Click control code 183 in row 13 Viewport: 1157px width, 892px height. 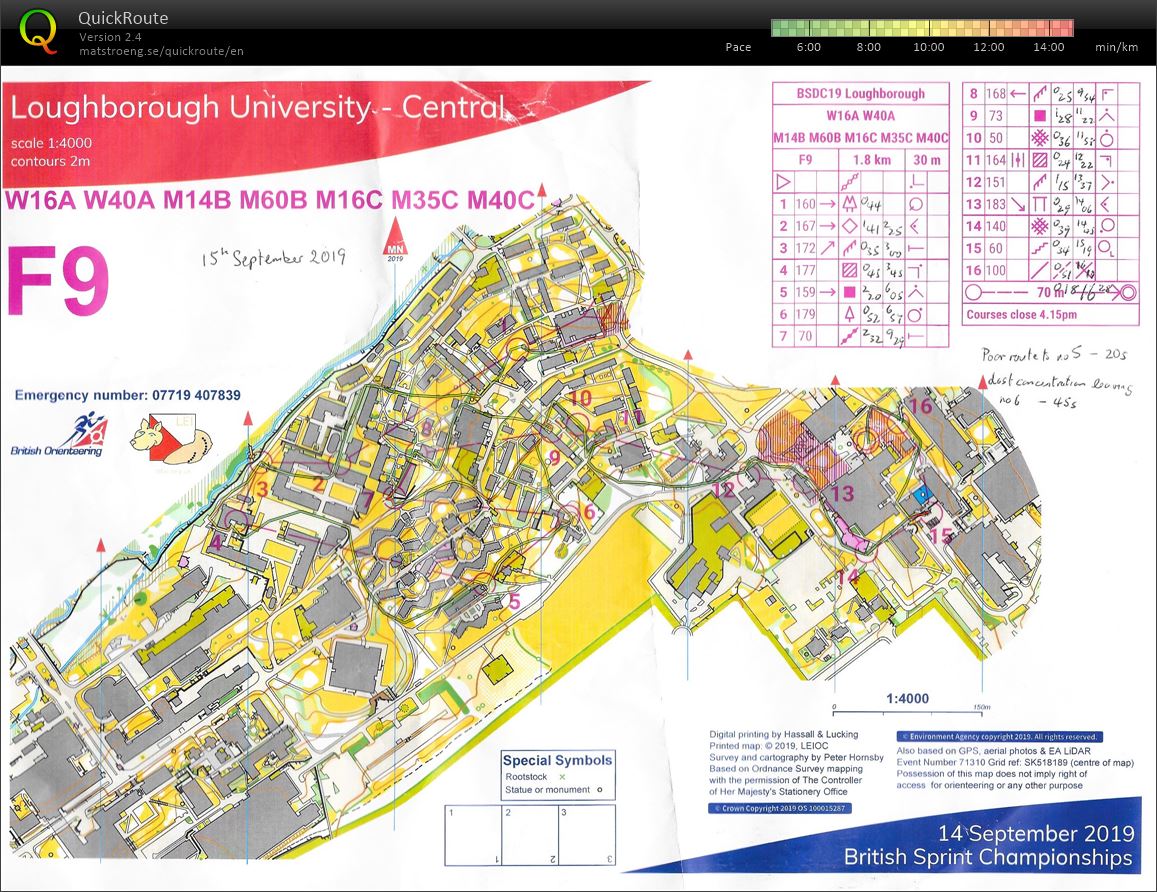(x=995, y=204)
